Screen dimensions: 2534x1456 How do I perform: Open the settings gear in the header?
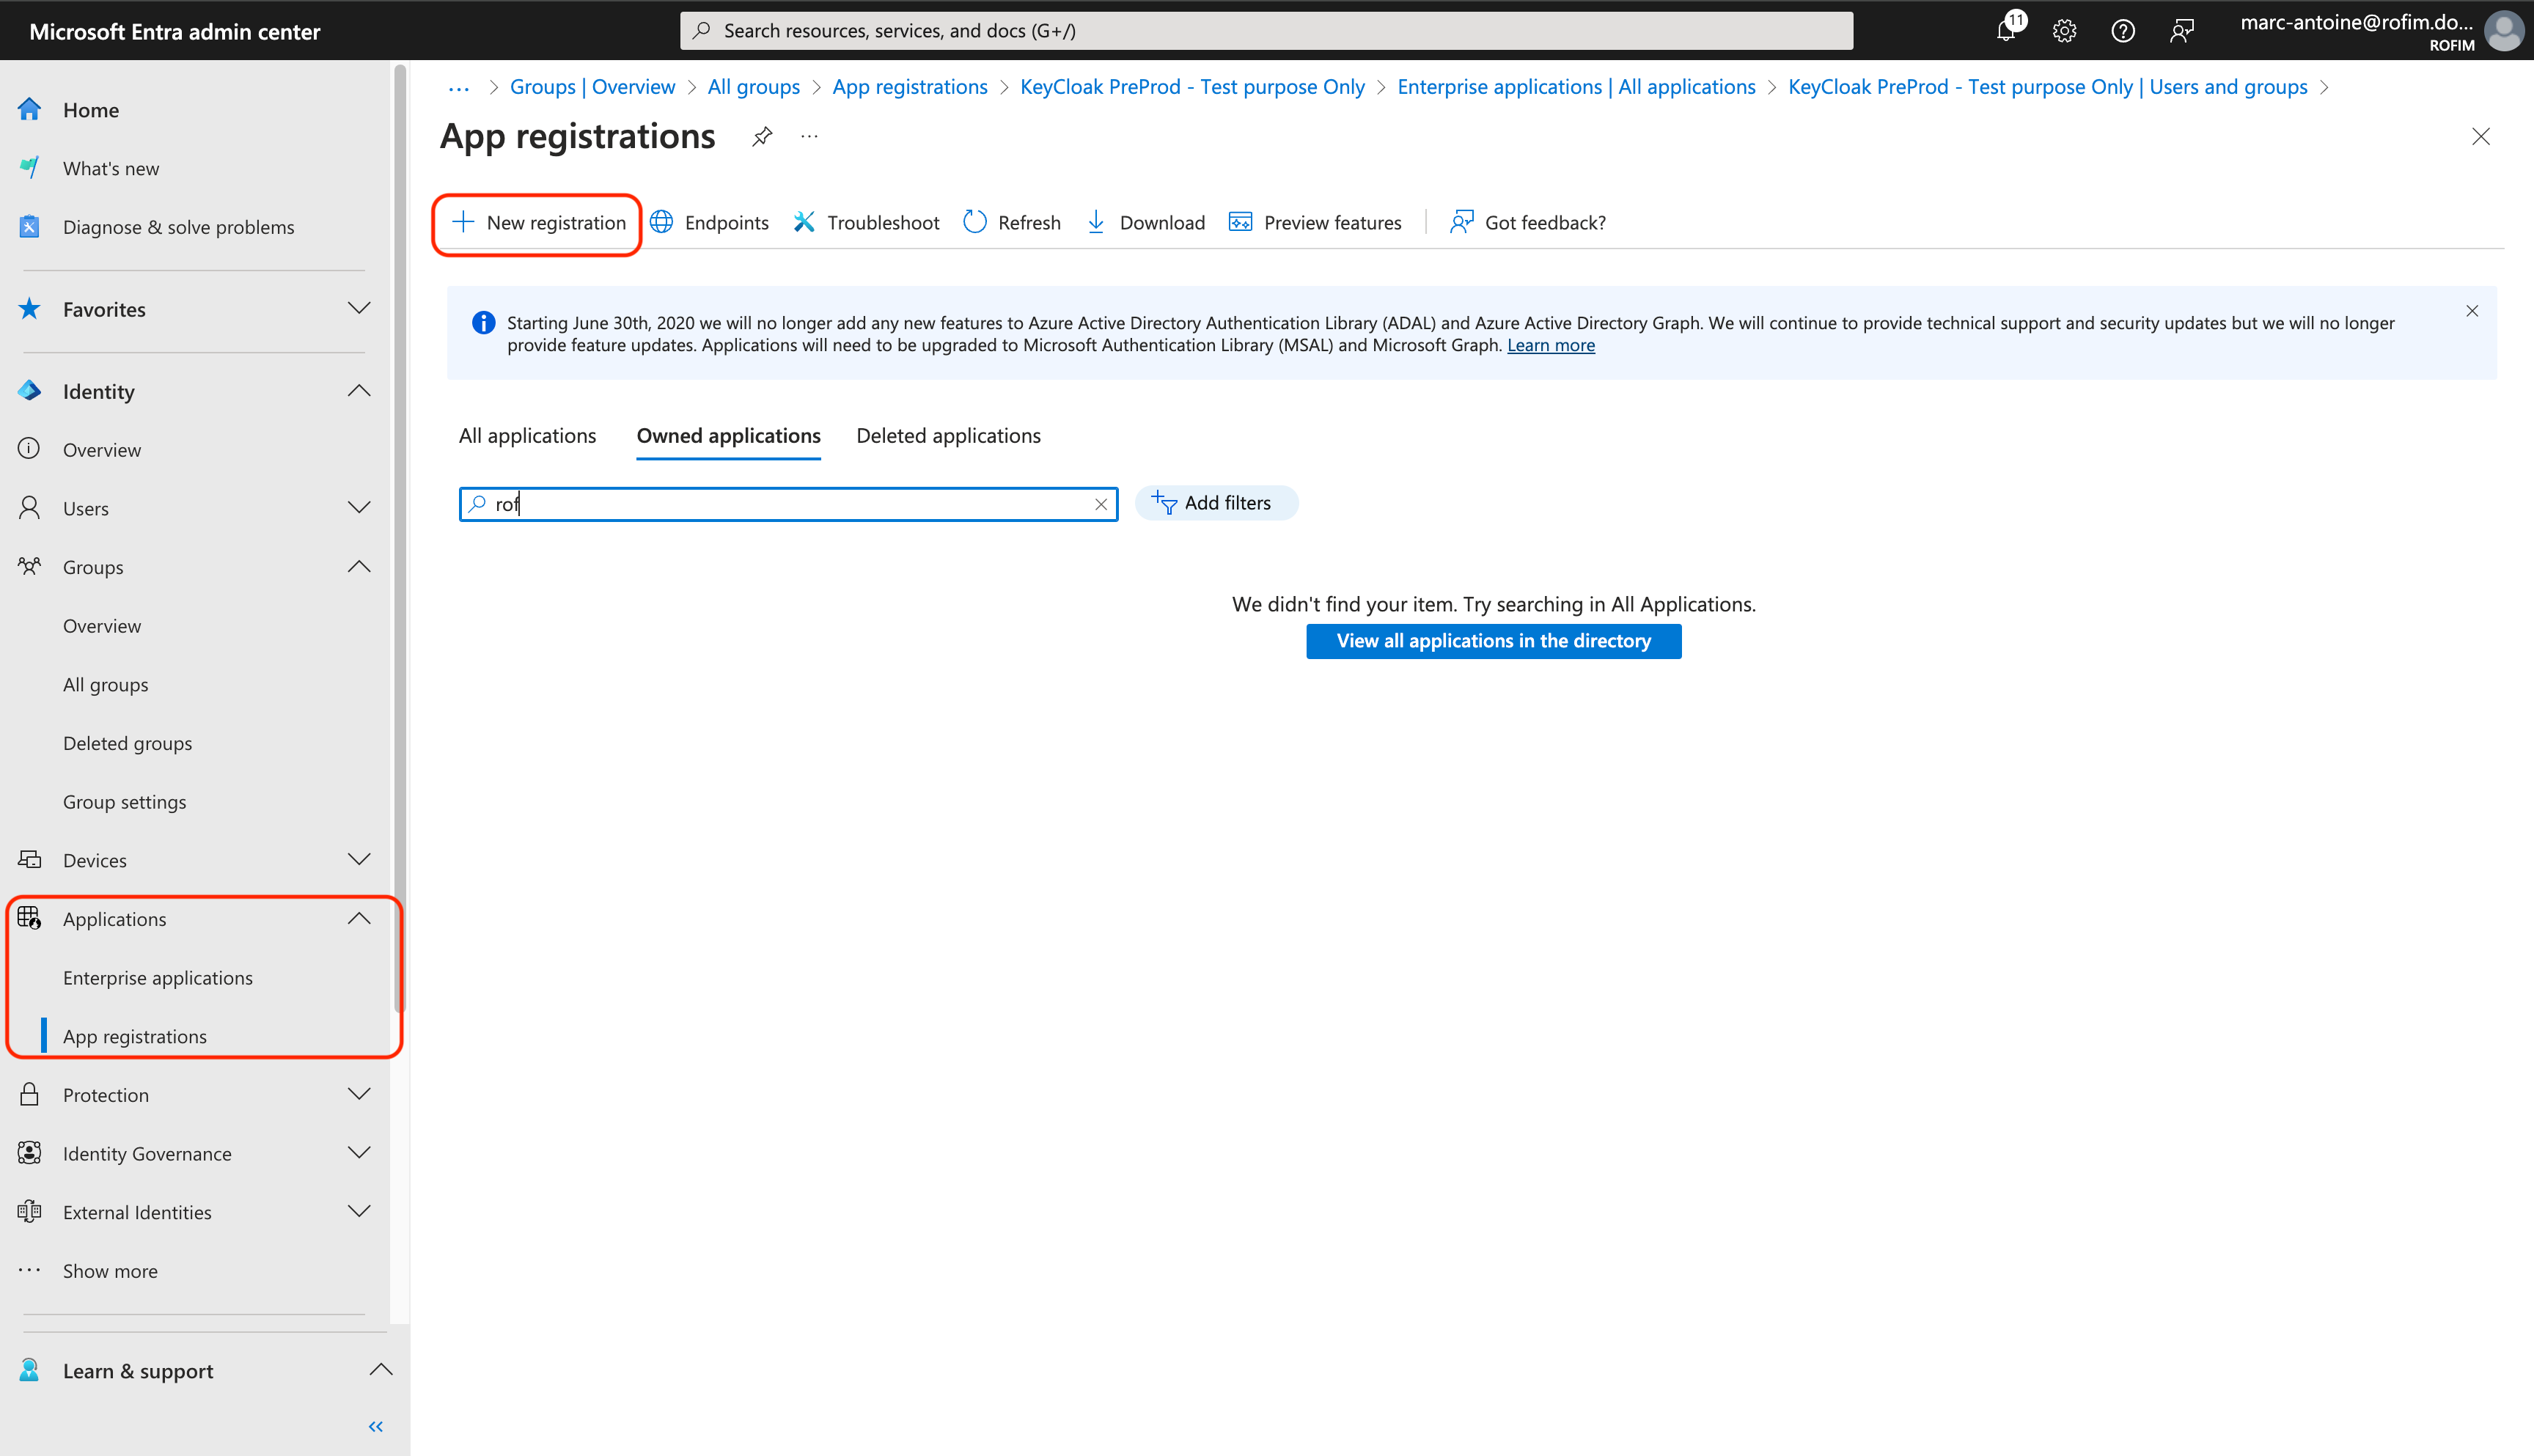[x=2064, y=31]
